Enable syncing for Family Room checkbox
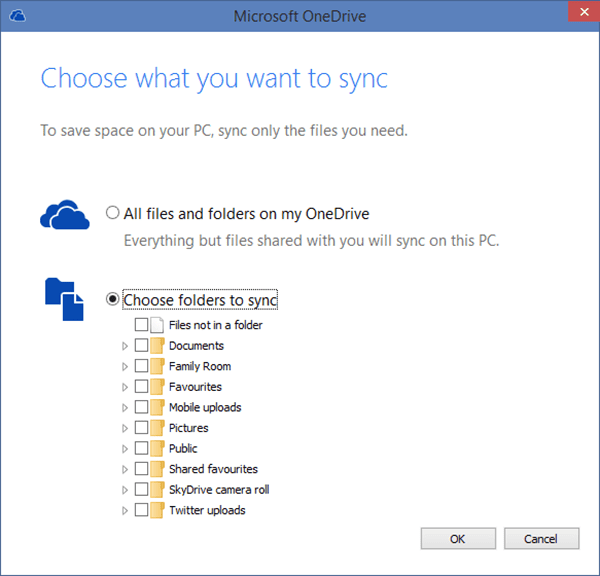 coord(142,366)
